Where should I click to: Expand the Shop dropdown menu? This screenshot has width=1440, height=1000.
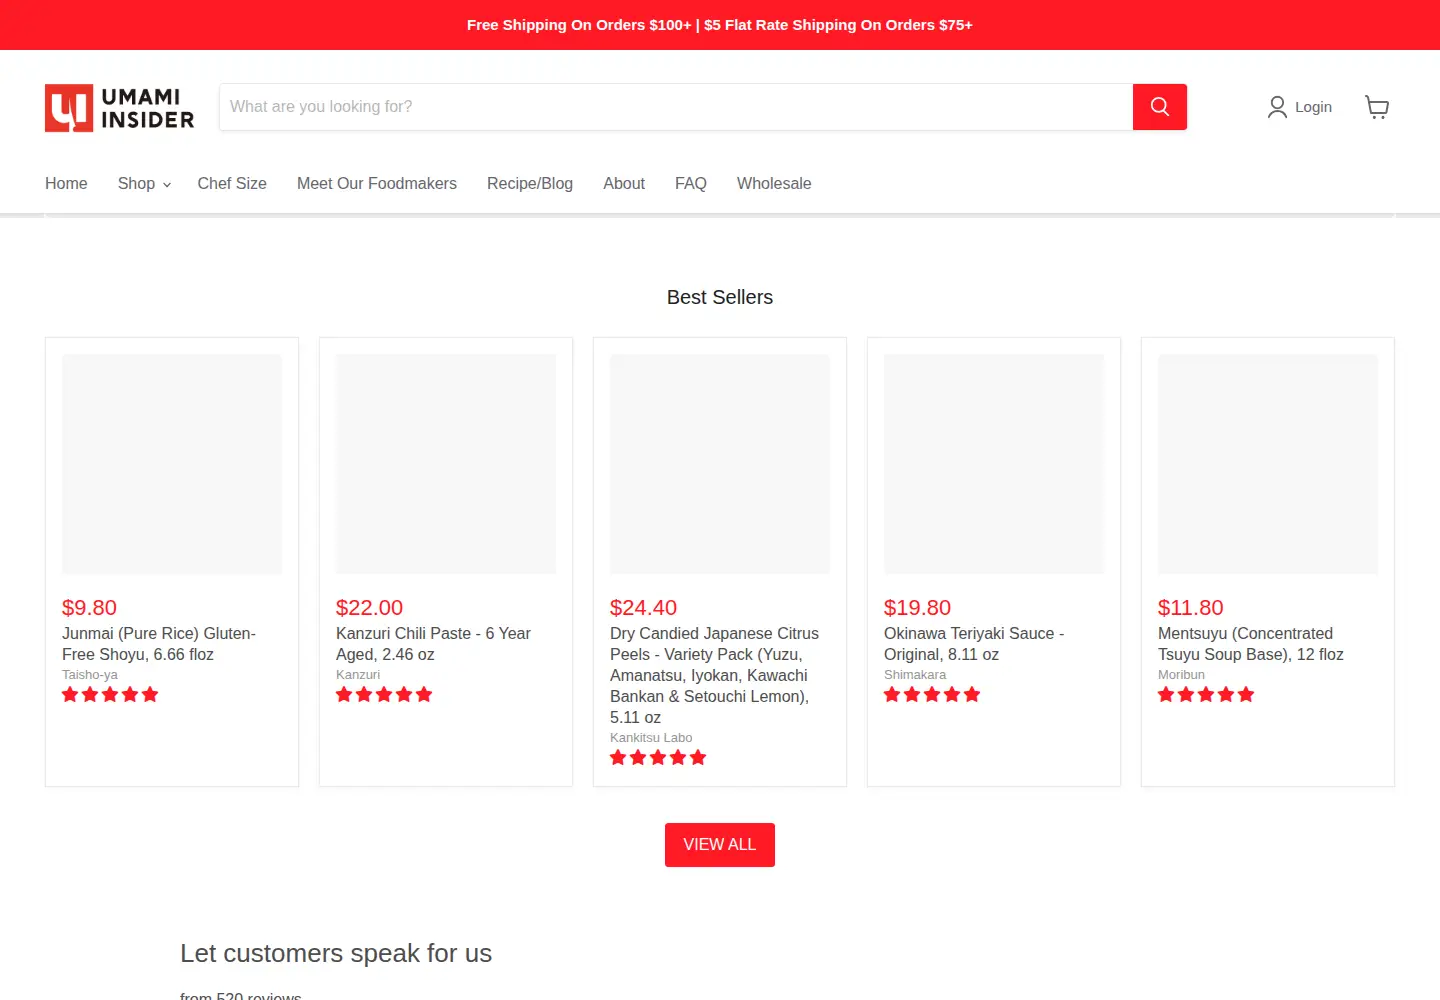pyautogui.click(x=144, y=184)
